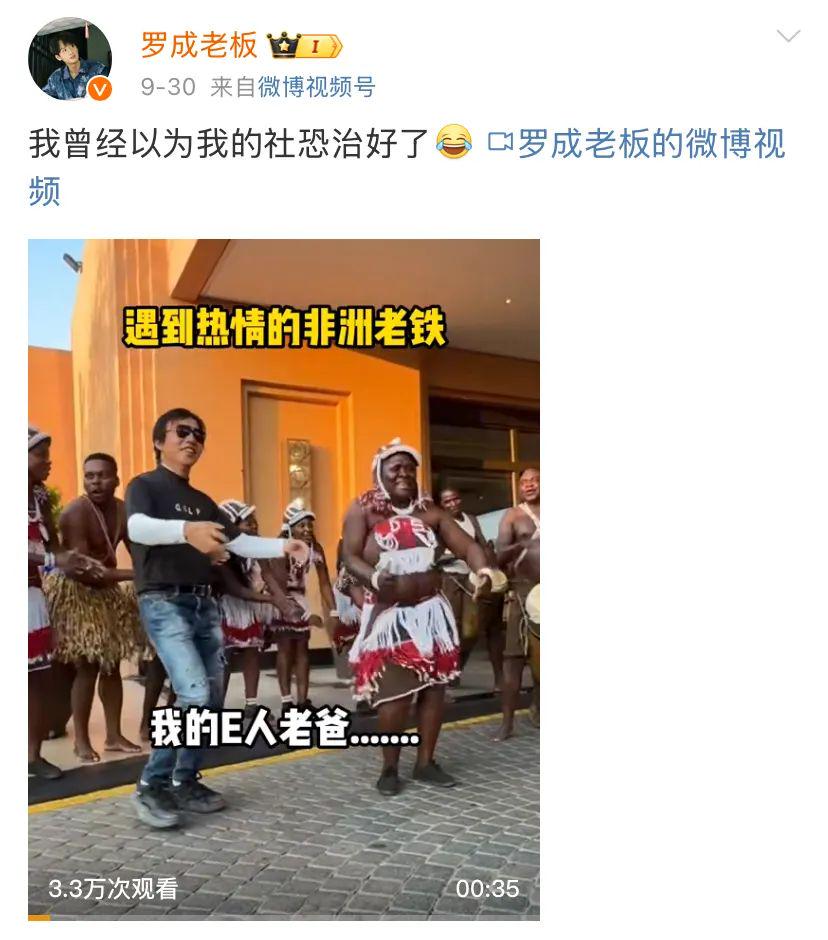
Task: Open the 罗成老板 username link
Action: (199, 45)
